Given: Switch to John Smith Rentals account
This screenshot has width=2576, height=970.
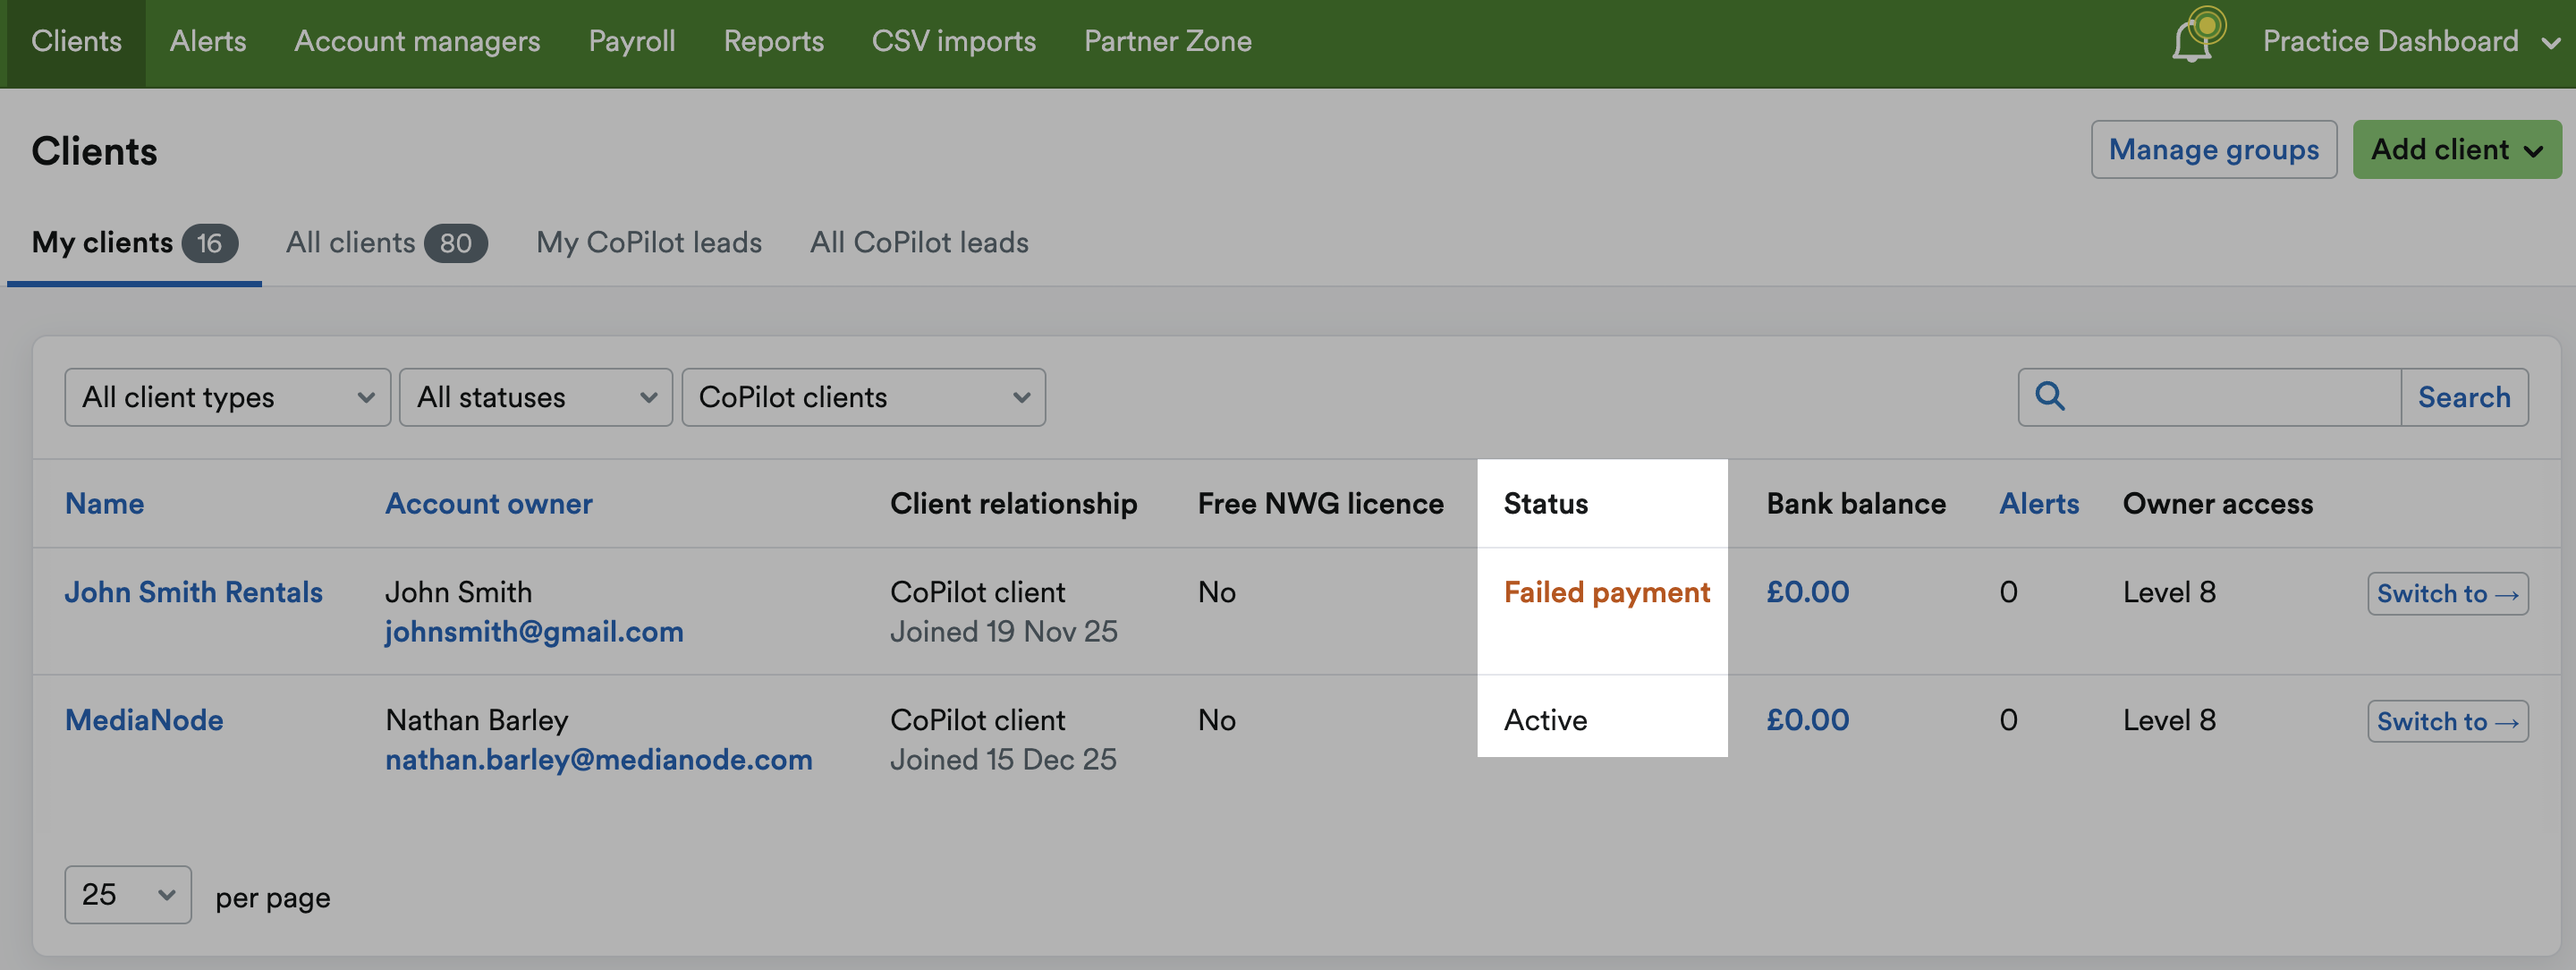Looking at the screenshot, I should (x=2448, y=594).
